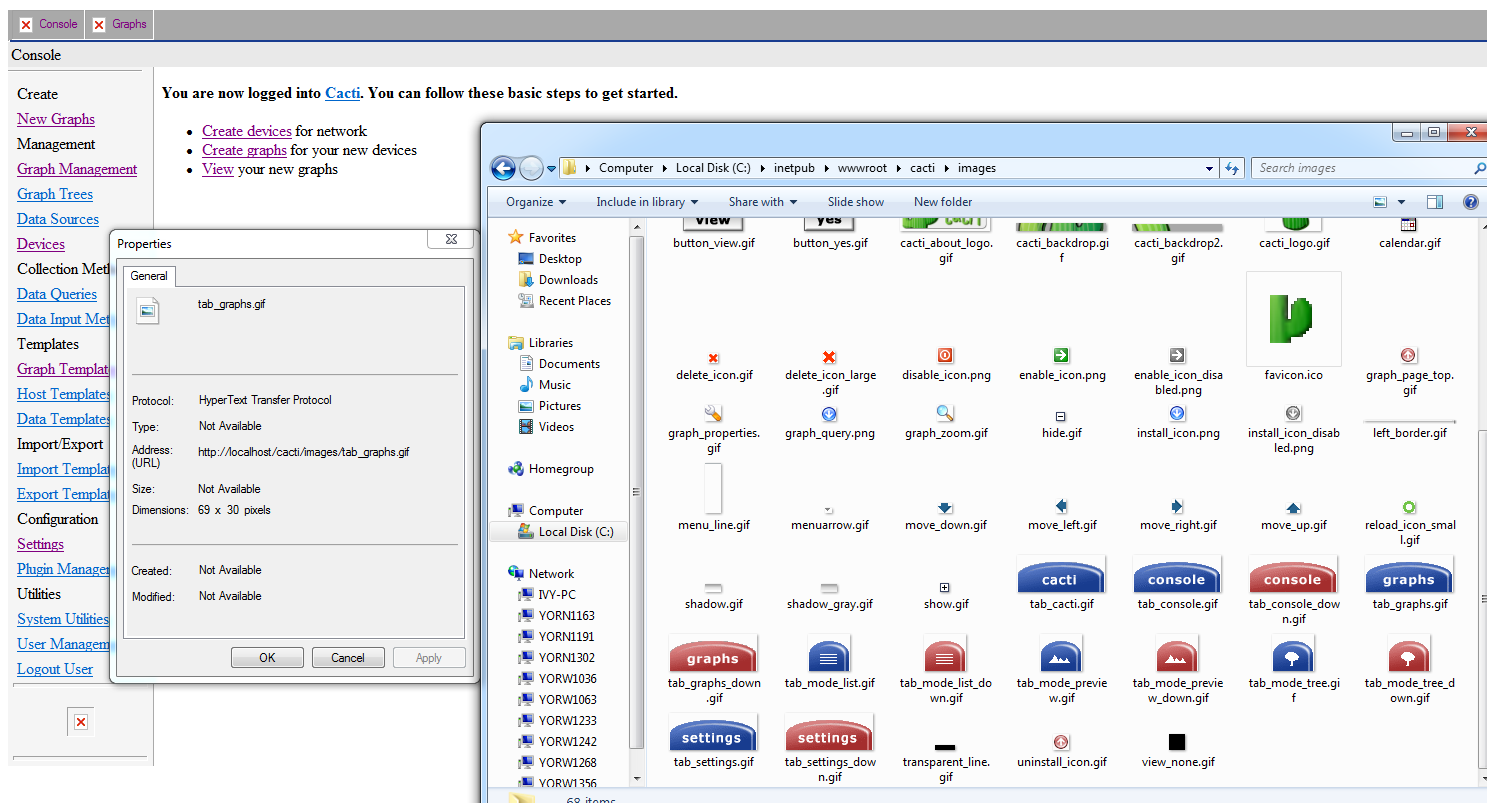Open change view options dropdown arrow
1487x803 pixels.
coord(1401,202)
